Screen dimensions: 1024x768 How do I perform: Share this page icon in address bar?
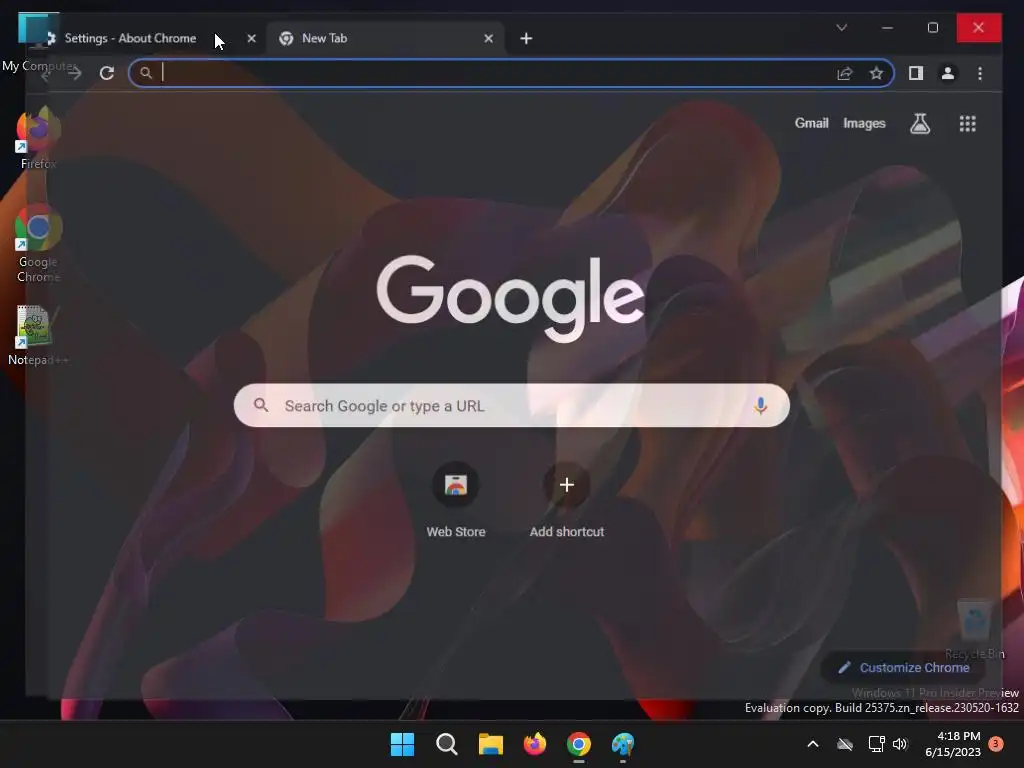click(845, 73)
